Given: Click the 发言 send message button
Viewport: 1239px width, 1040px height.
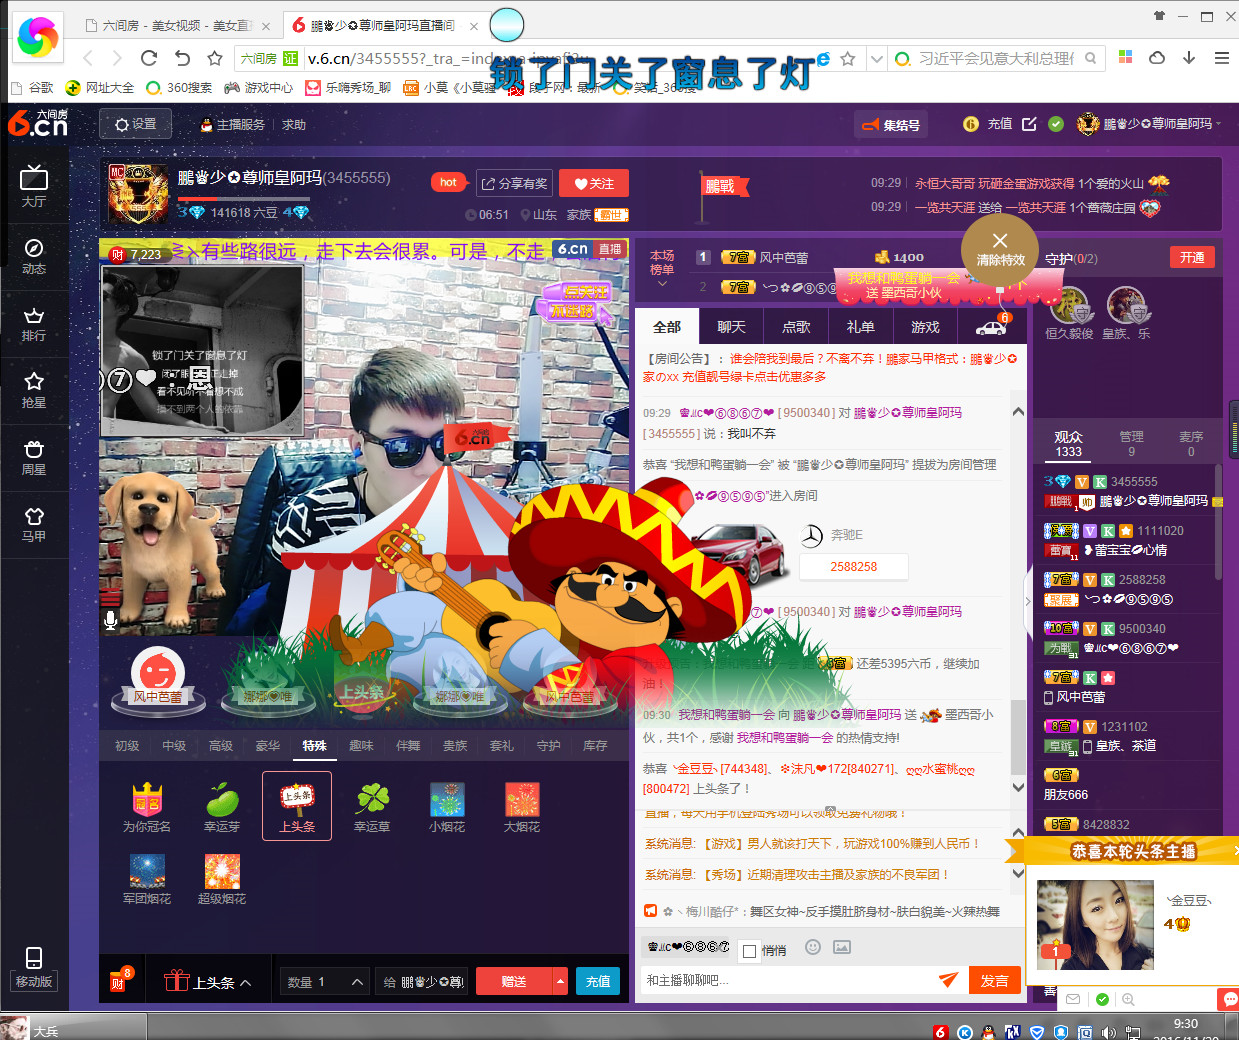Looking at the screenshot, I should pos(995,981).
